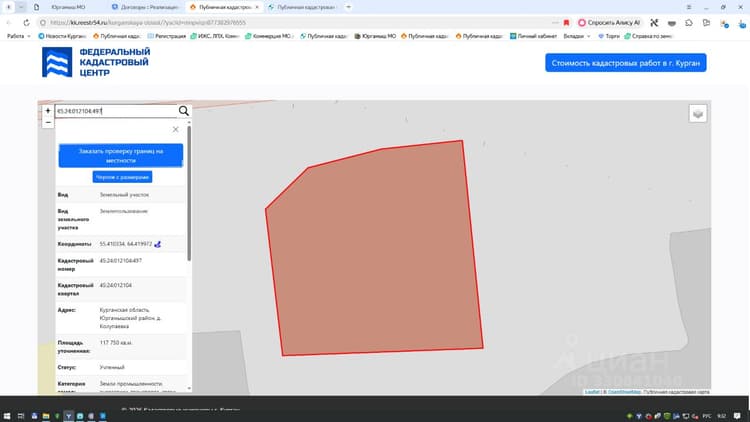This screenshot has height=422, width=750.
Task: Open the map layers switcher icon
Action: tap(698, 114)
